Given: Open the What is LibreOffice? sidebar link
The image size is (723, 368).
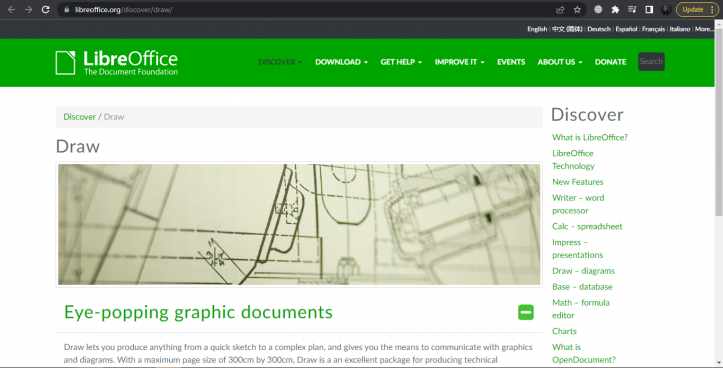Looking at the screenshot, I should click(x=590, y=137).
